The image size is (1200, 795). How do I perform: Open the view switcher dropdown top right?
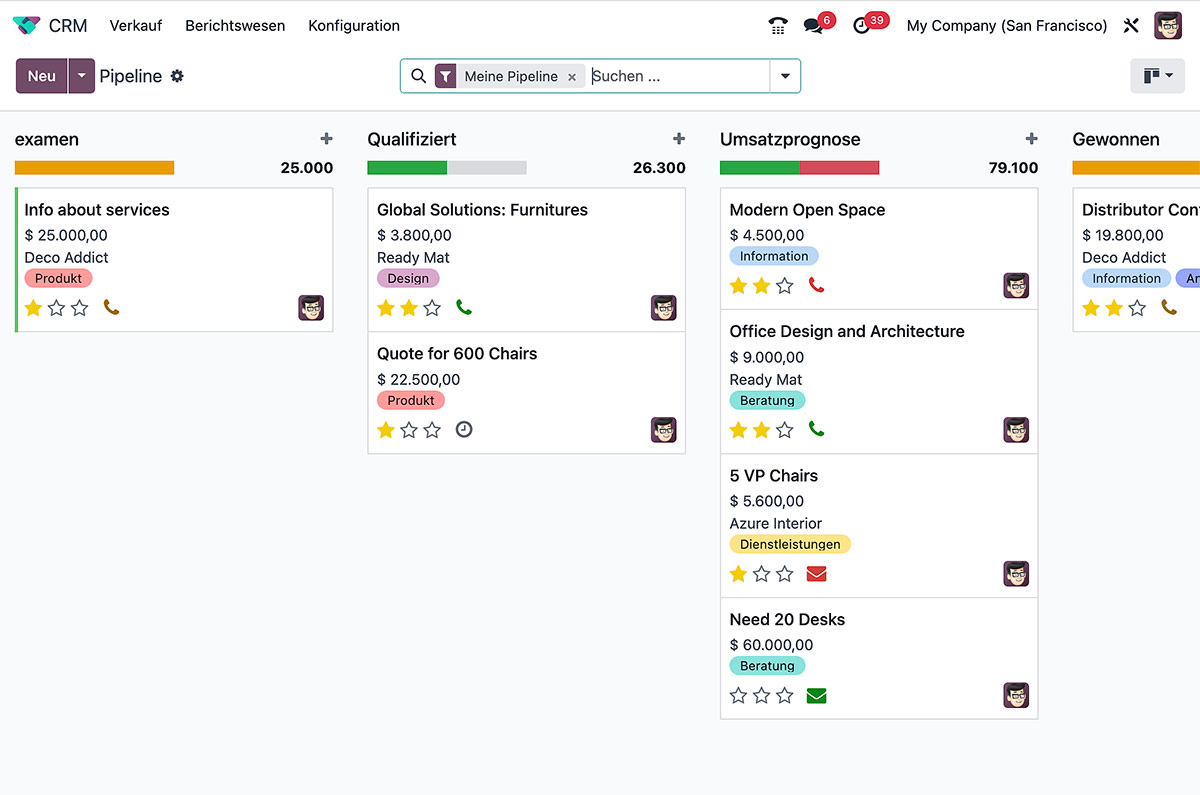coord(1157,75)
